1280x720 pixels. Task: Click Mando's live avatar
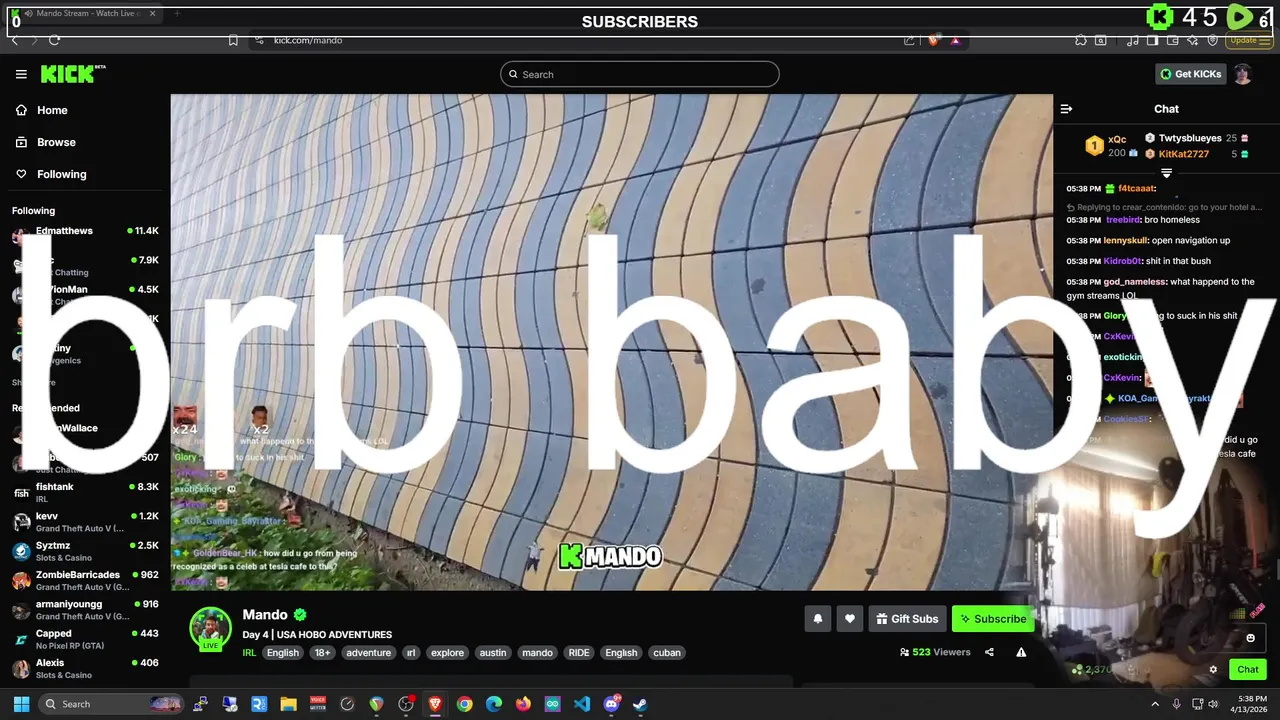pos(211,629)
